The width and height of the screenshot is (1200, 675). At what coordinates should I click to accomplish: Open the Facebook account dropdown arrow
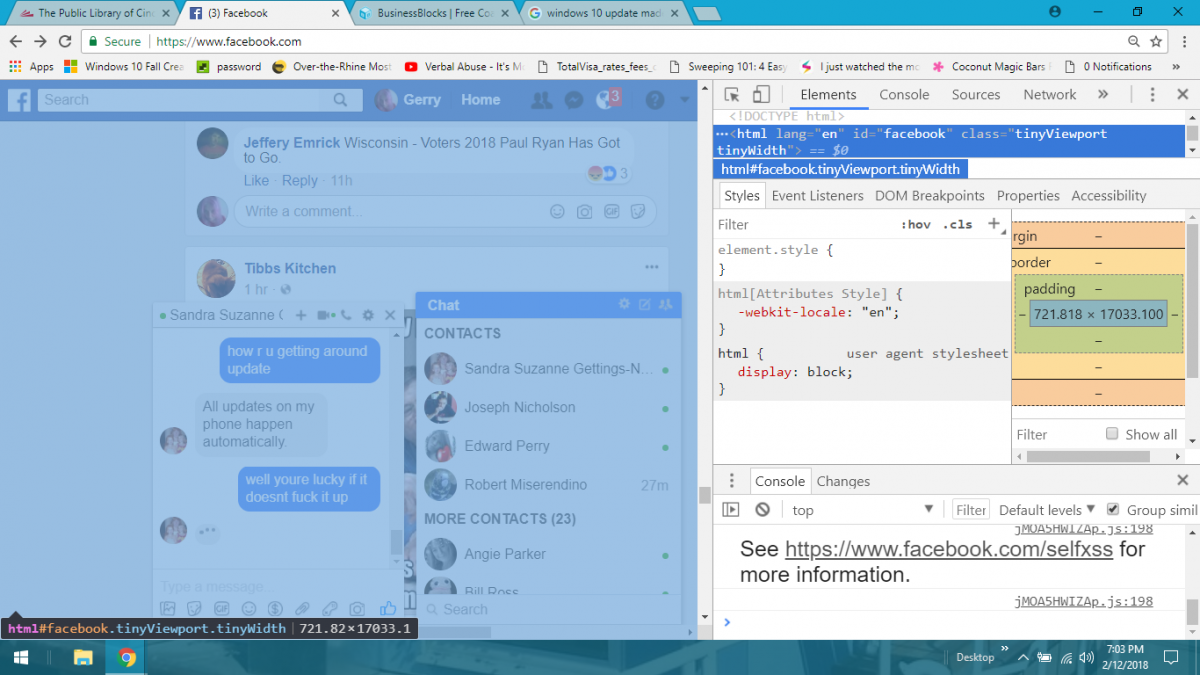click(x=685, y=100)
